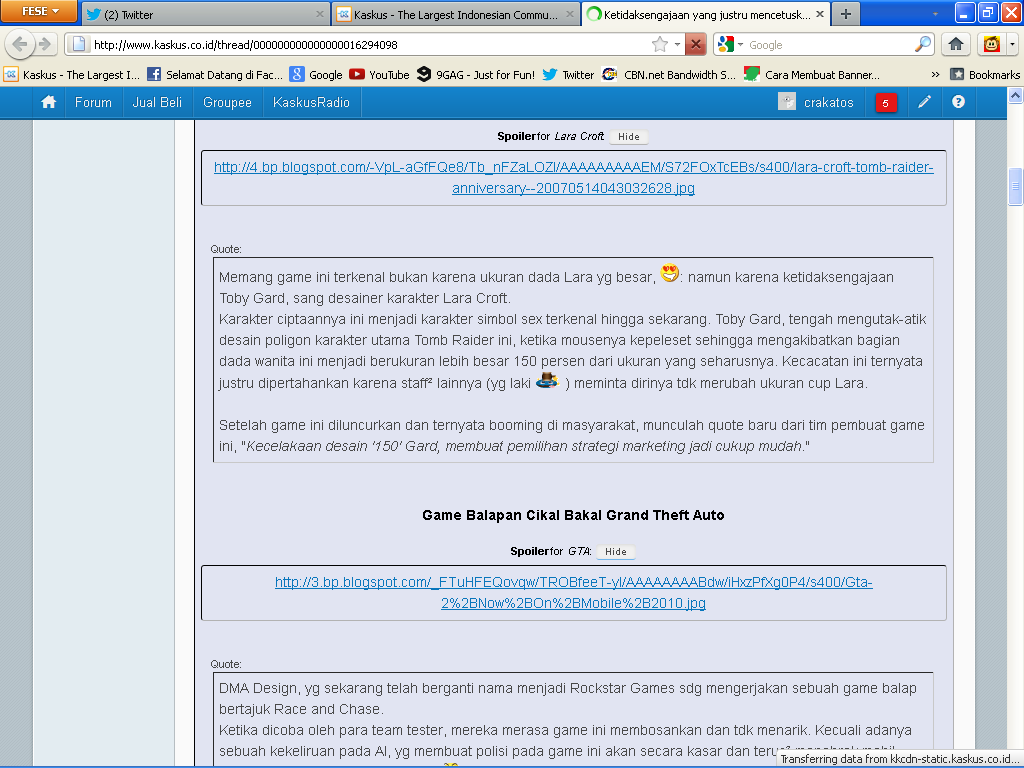Open KaskusRadio menu item

[312, 102]
